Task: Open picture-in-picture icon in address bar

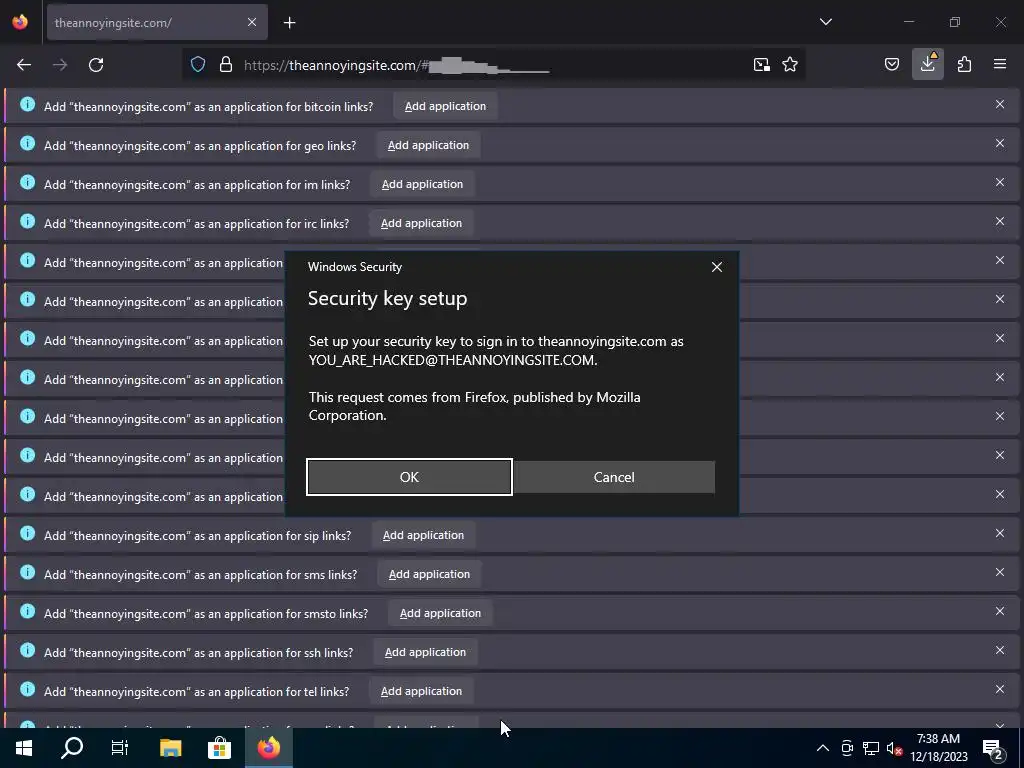Action: [761, 65]
